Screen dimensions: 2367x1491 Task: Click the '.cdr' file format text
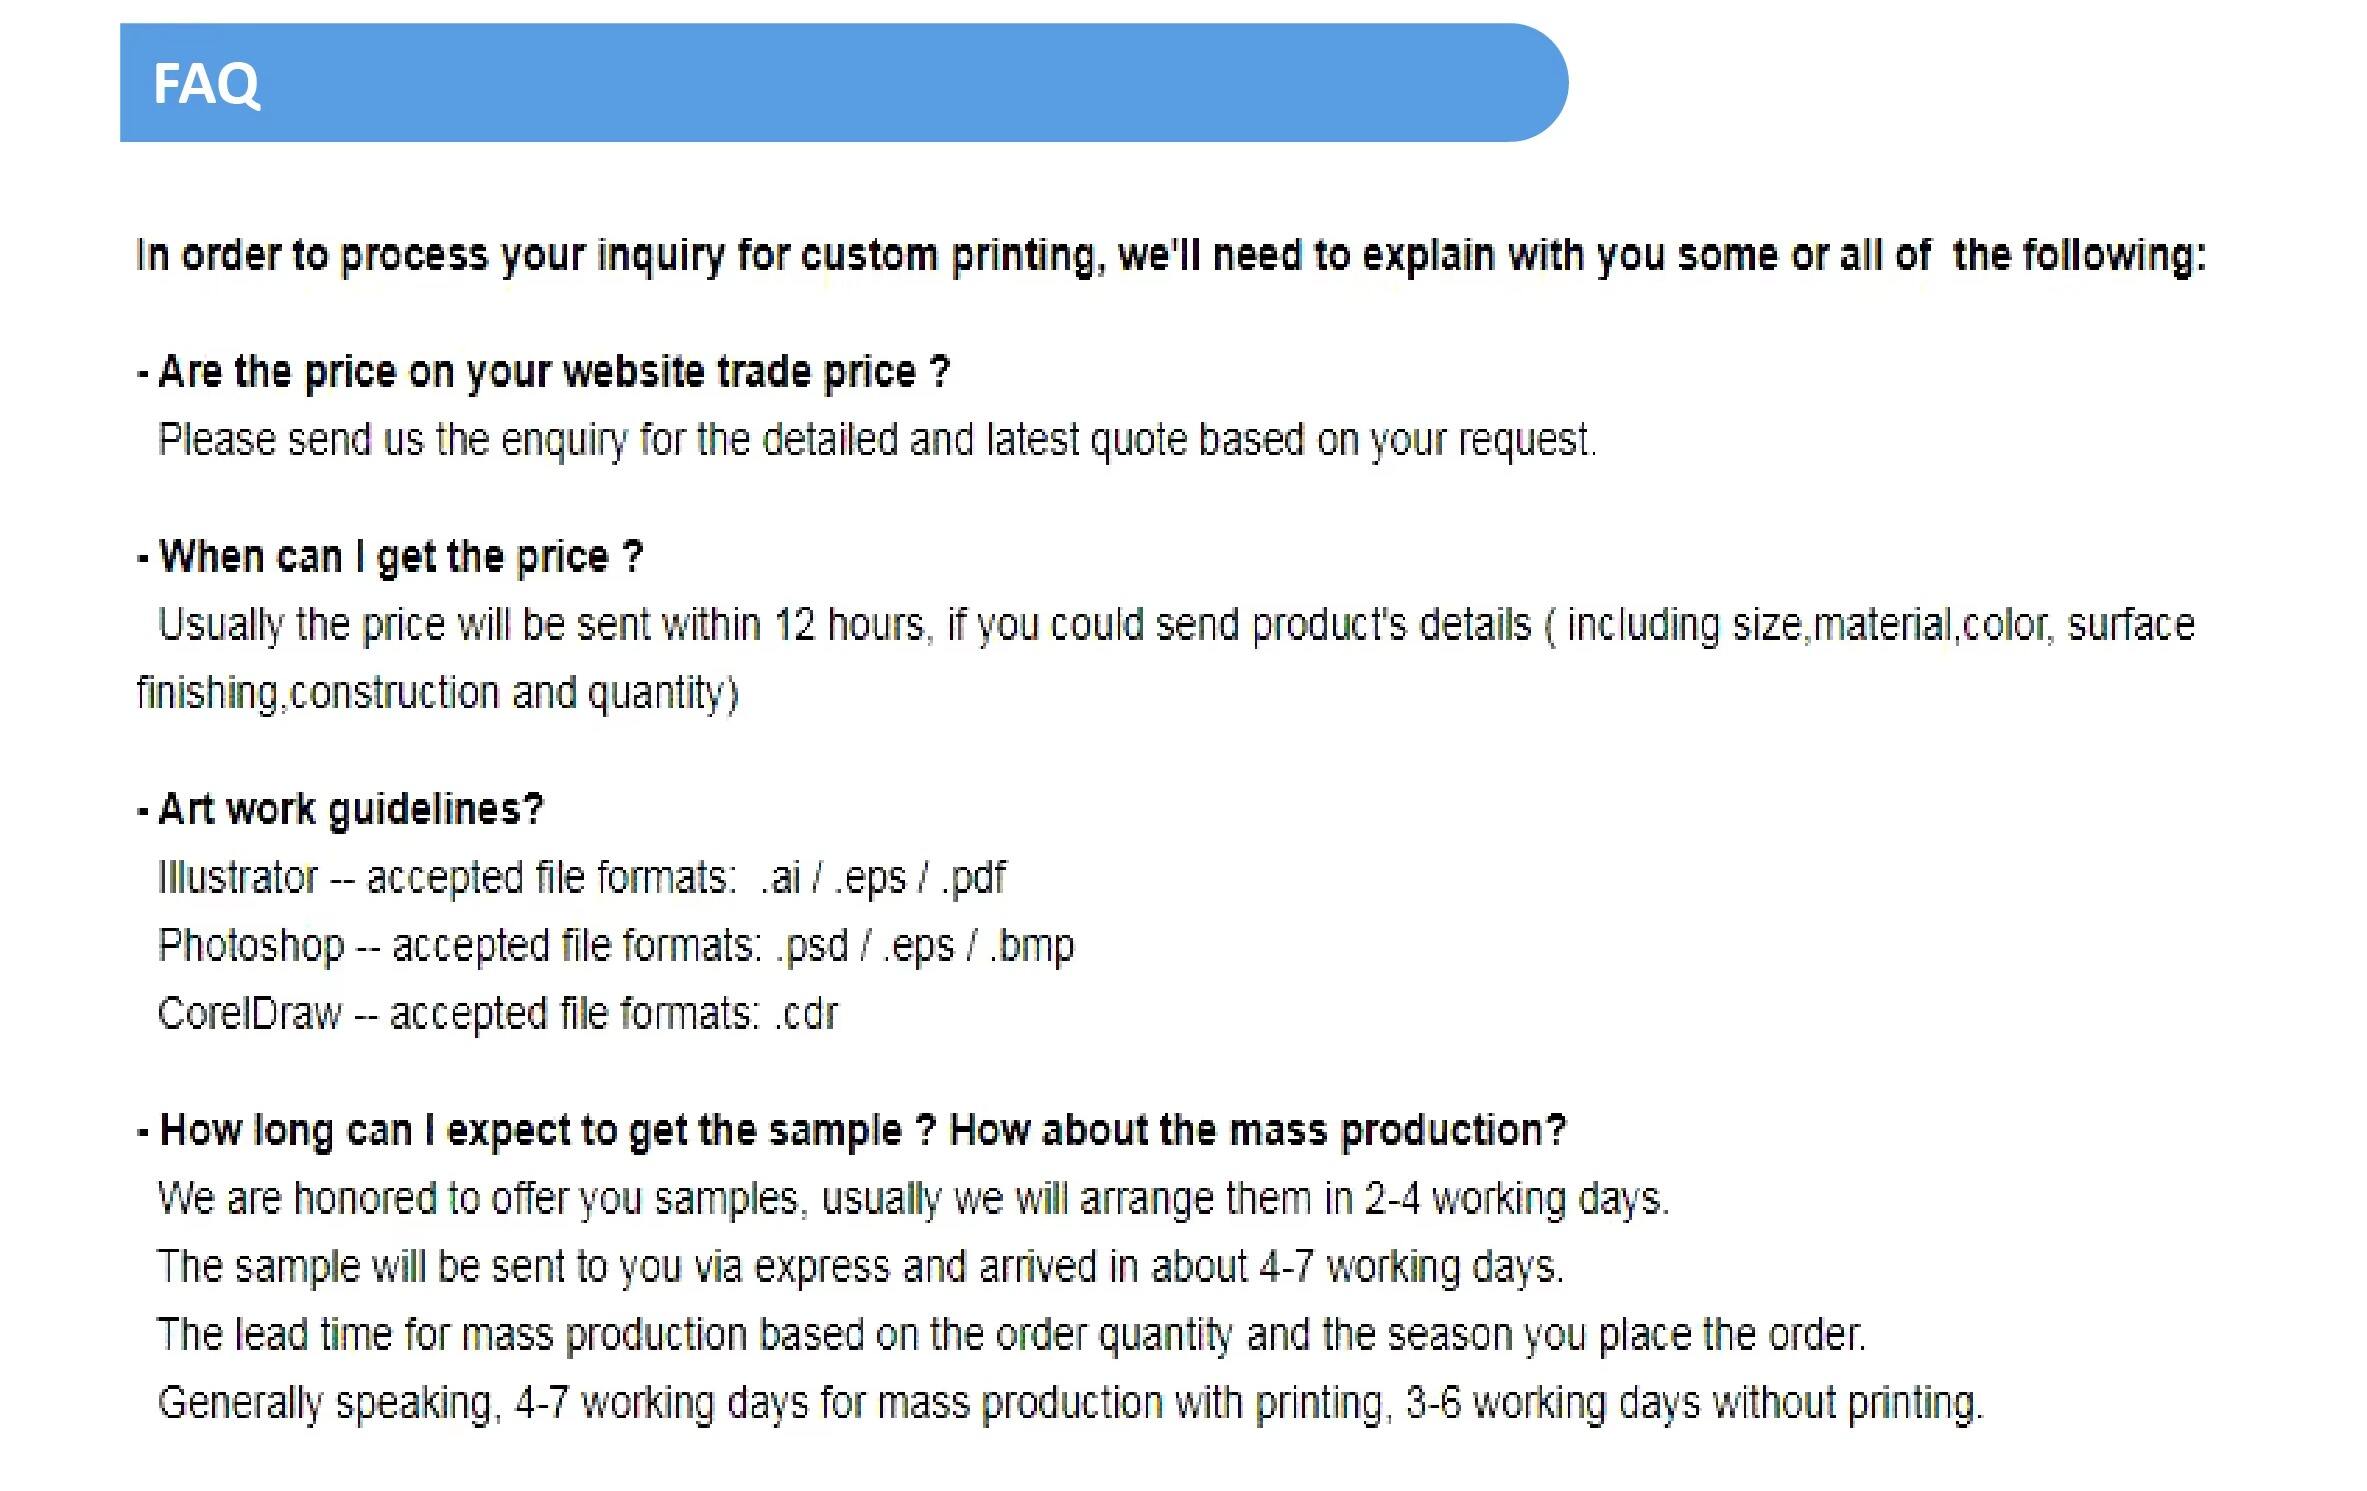pyautogui.click(x=806, y=1013)
